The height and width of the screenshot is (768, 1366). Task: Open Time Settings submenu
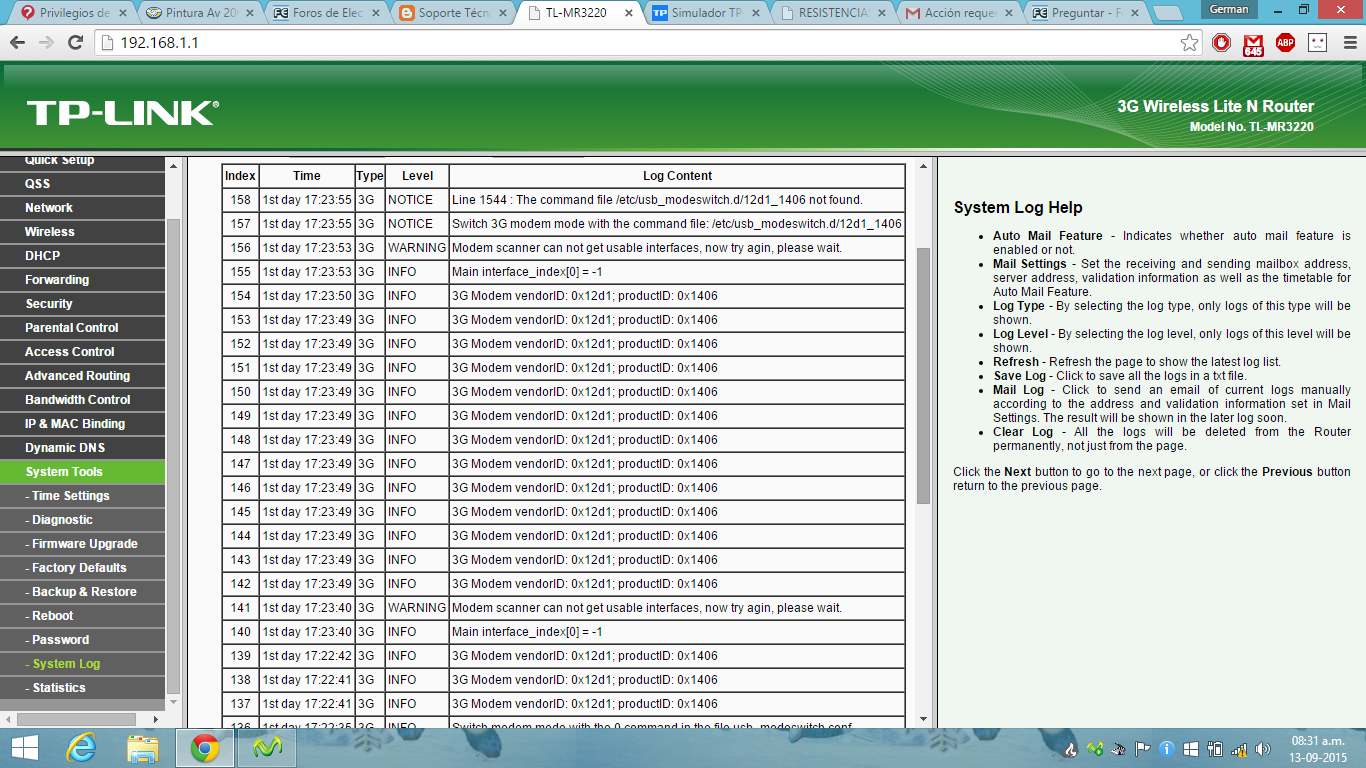point(82,496)
